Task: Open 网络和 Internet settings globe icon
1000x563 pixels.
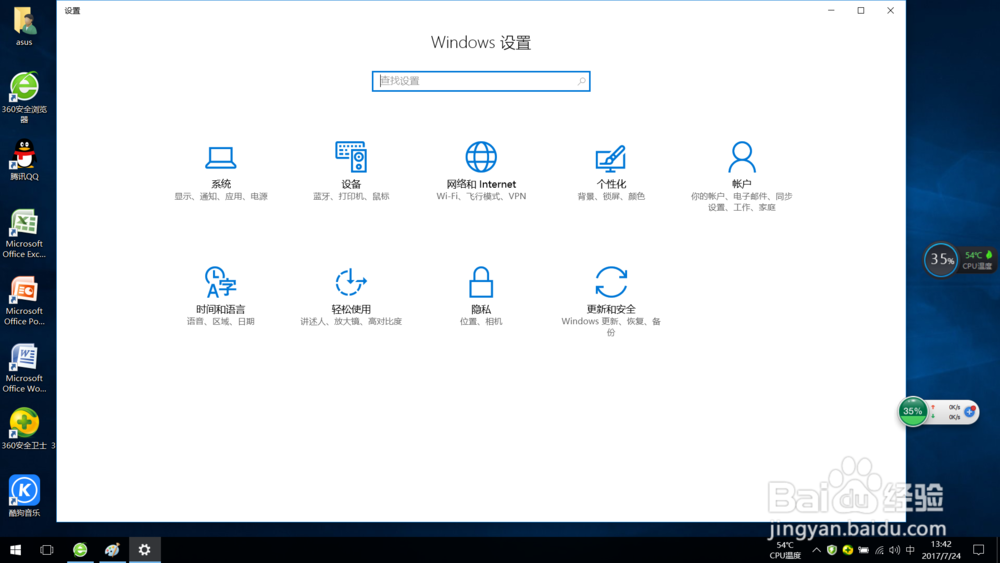Action: click(x=481, y=157)
